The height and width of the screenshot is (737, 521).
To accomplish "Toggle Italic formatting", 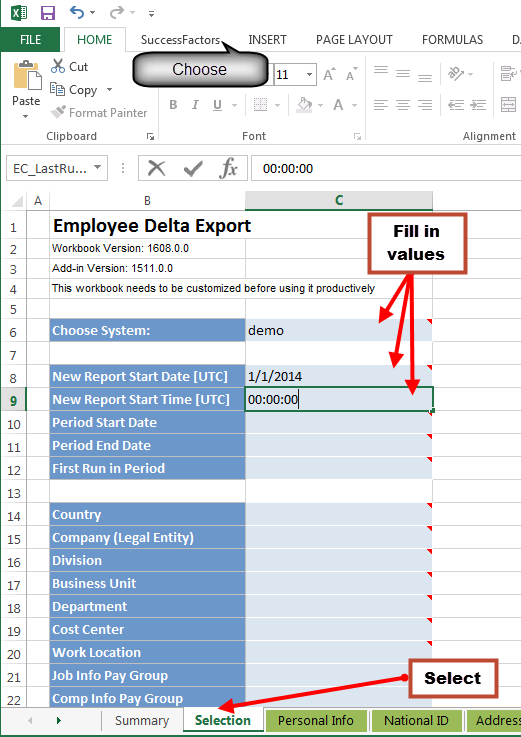I will [195, 105].
